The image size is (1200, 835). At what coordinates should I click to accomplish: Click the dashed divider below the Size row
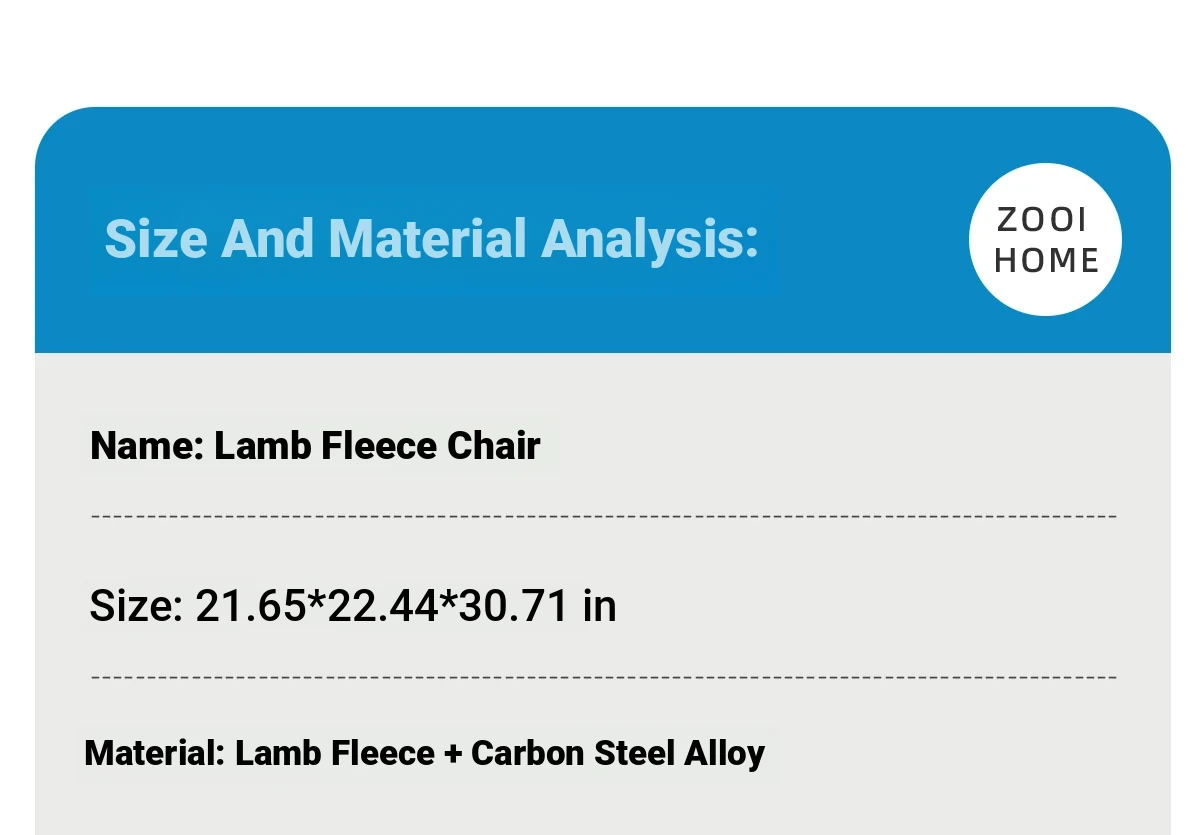coord(603,677)
